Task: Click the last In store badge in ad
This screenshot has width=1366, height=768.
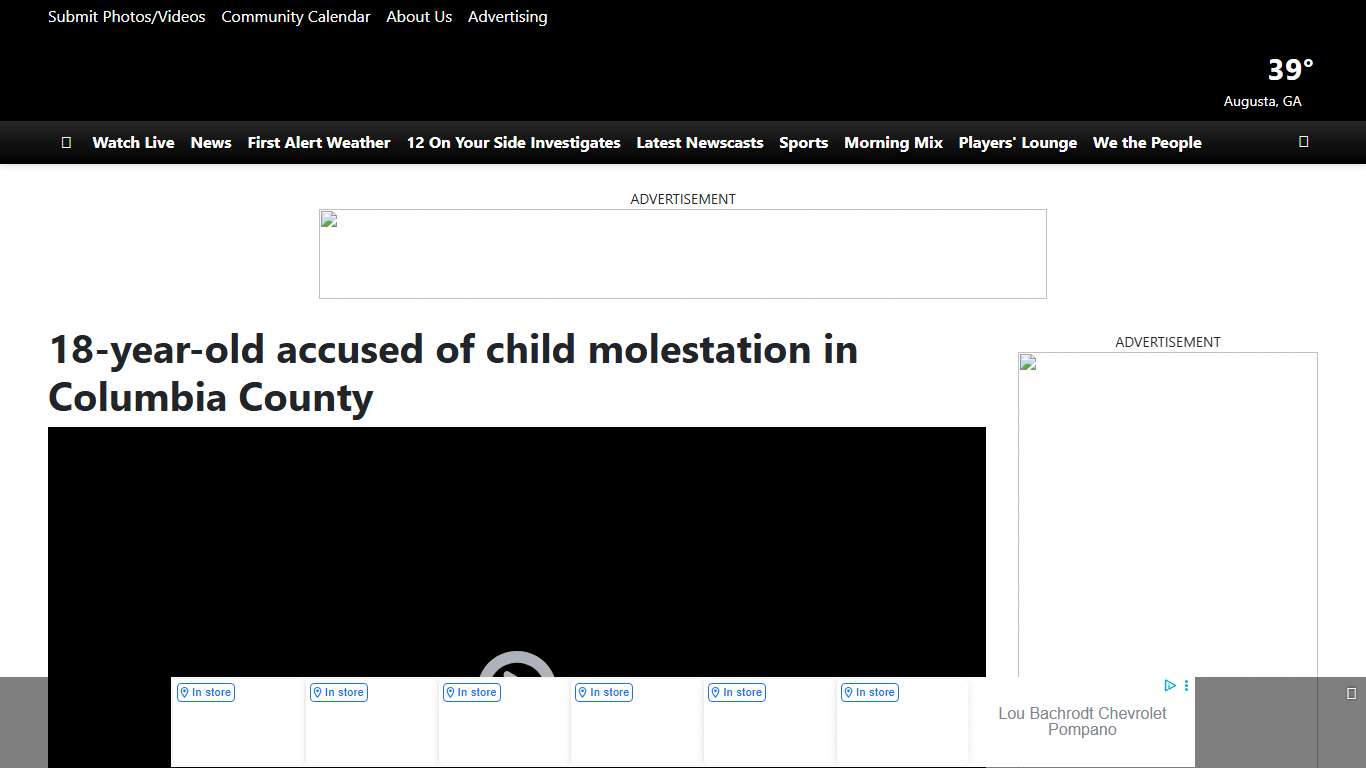Action: [869, 692]
